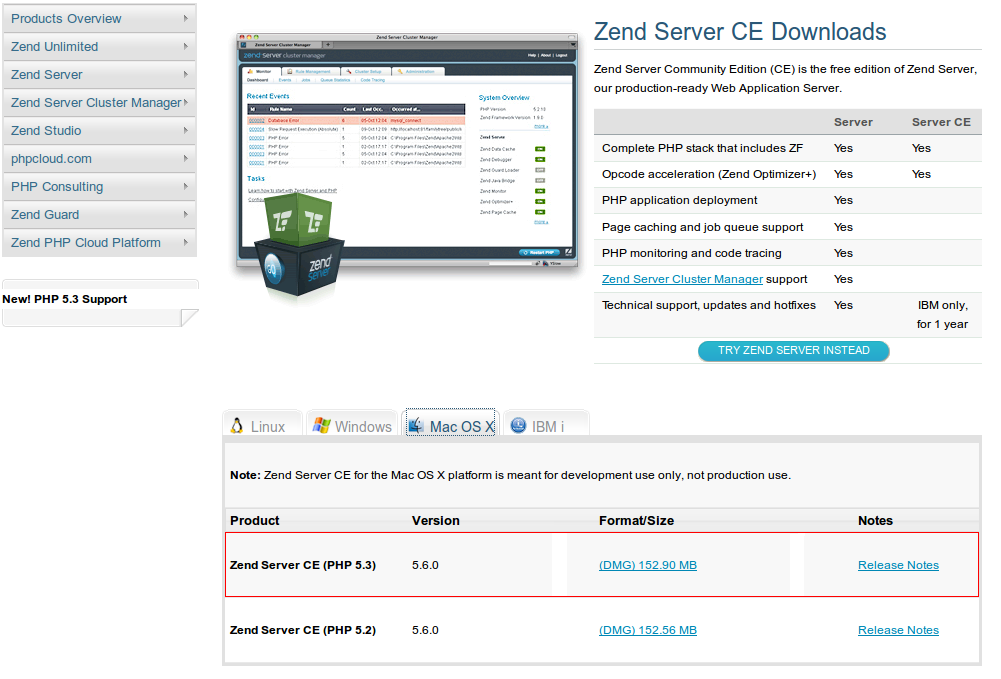The height and width of the screenshot is (679, 1001).
Task: Select Zend PHP Cloud Platform in the sidebar
Action: [85, 242]
